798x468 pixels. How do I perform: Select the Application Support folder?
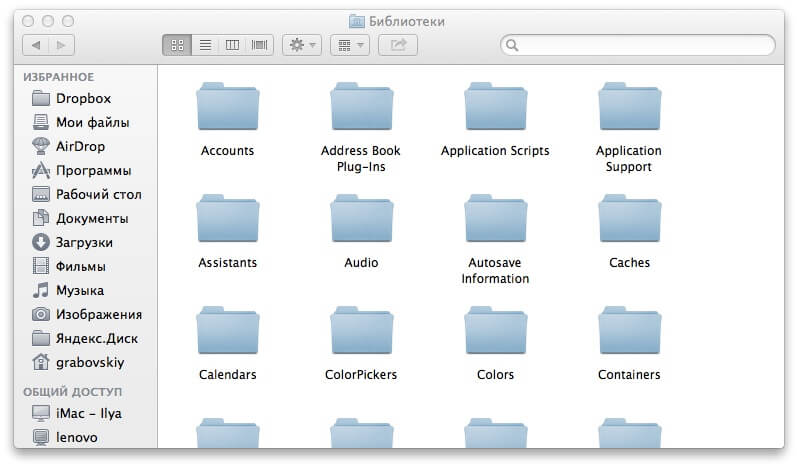click(630, 127)
